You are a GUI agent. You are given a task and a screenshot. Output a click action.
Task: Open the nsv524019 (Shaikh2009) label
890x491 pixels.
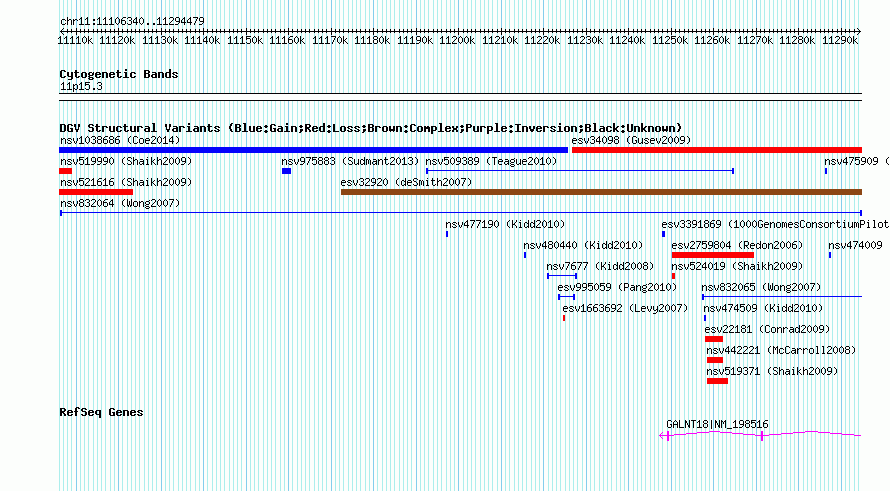737,266
